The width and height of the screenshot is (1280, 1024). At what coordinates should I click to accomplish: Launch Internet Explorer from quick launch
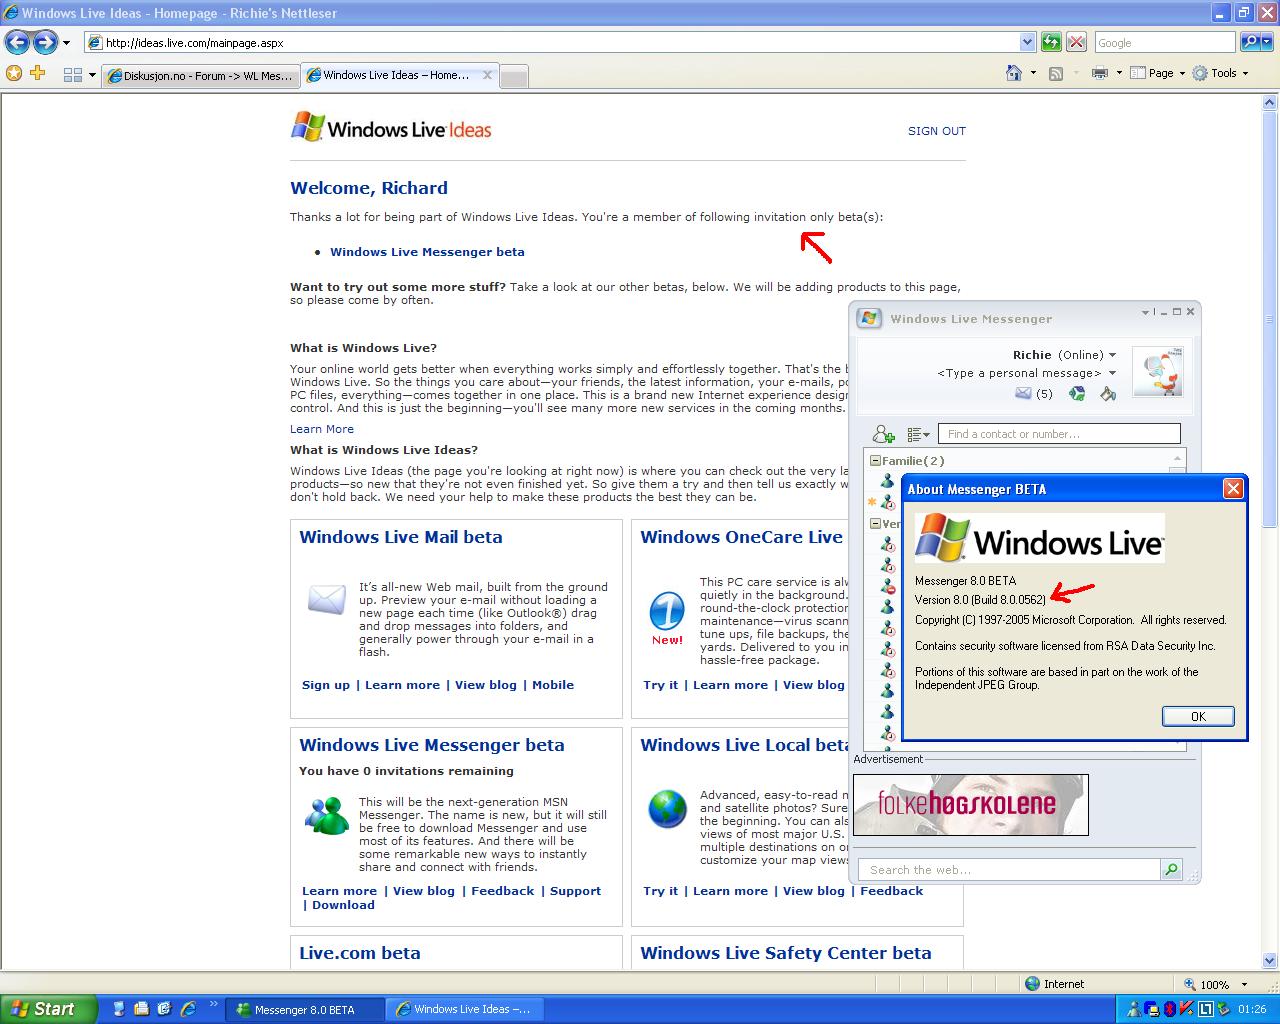pyautogui.click(x=187, y=1009)
